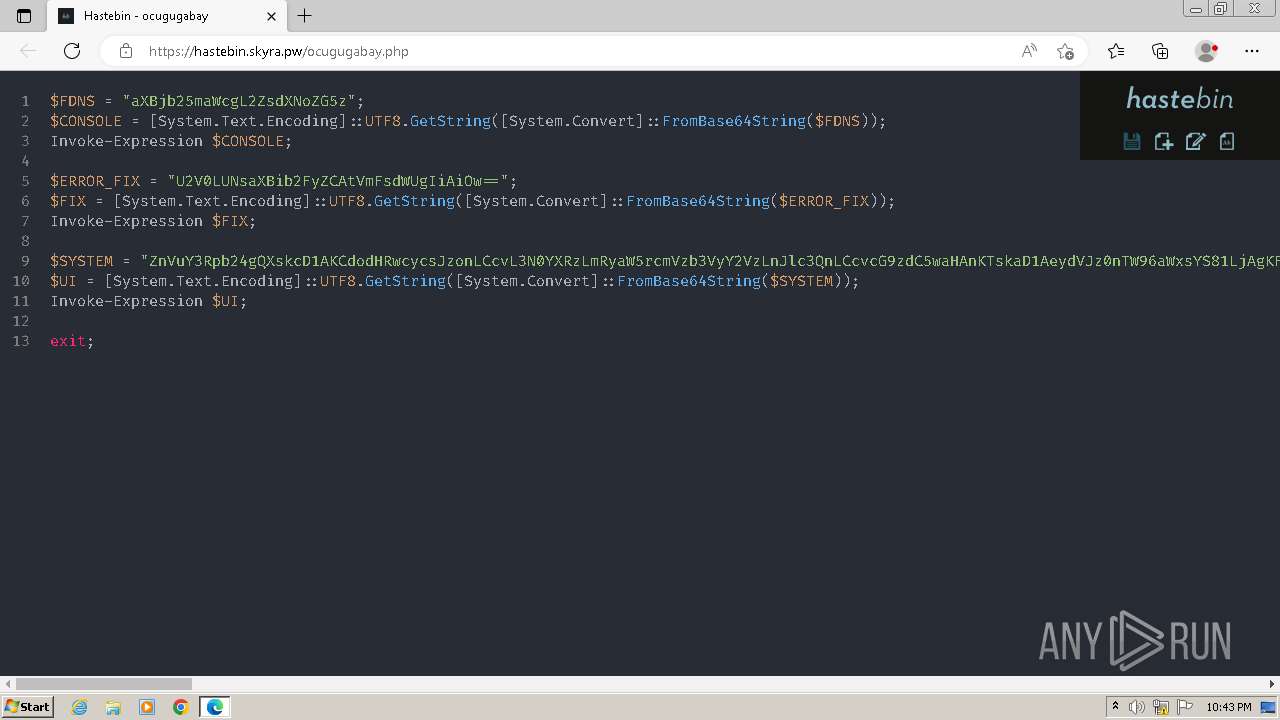Click the $FDNS variable on line 1

73,101
